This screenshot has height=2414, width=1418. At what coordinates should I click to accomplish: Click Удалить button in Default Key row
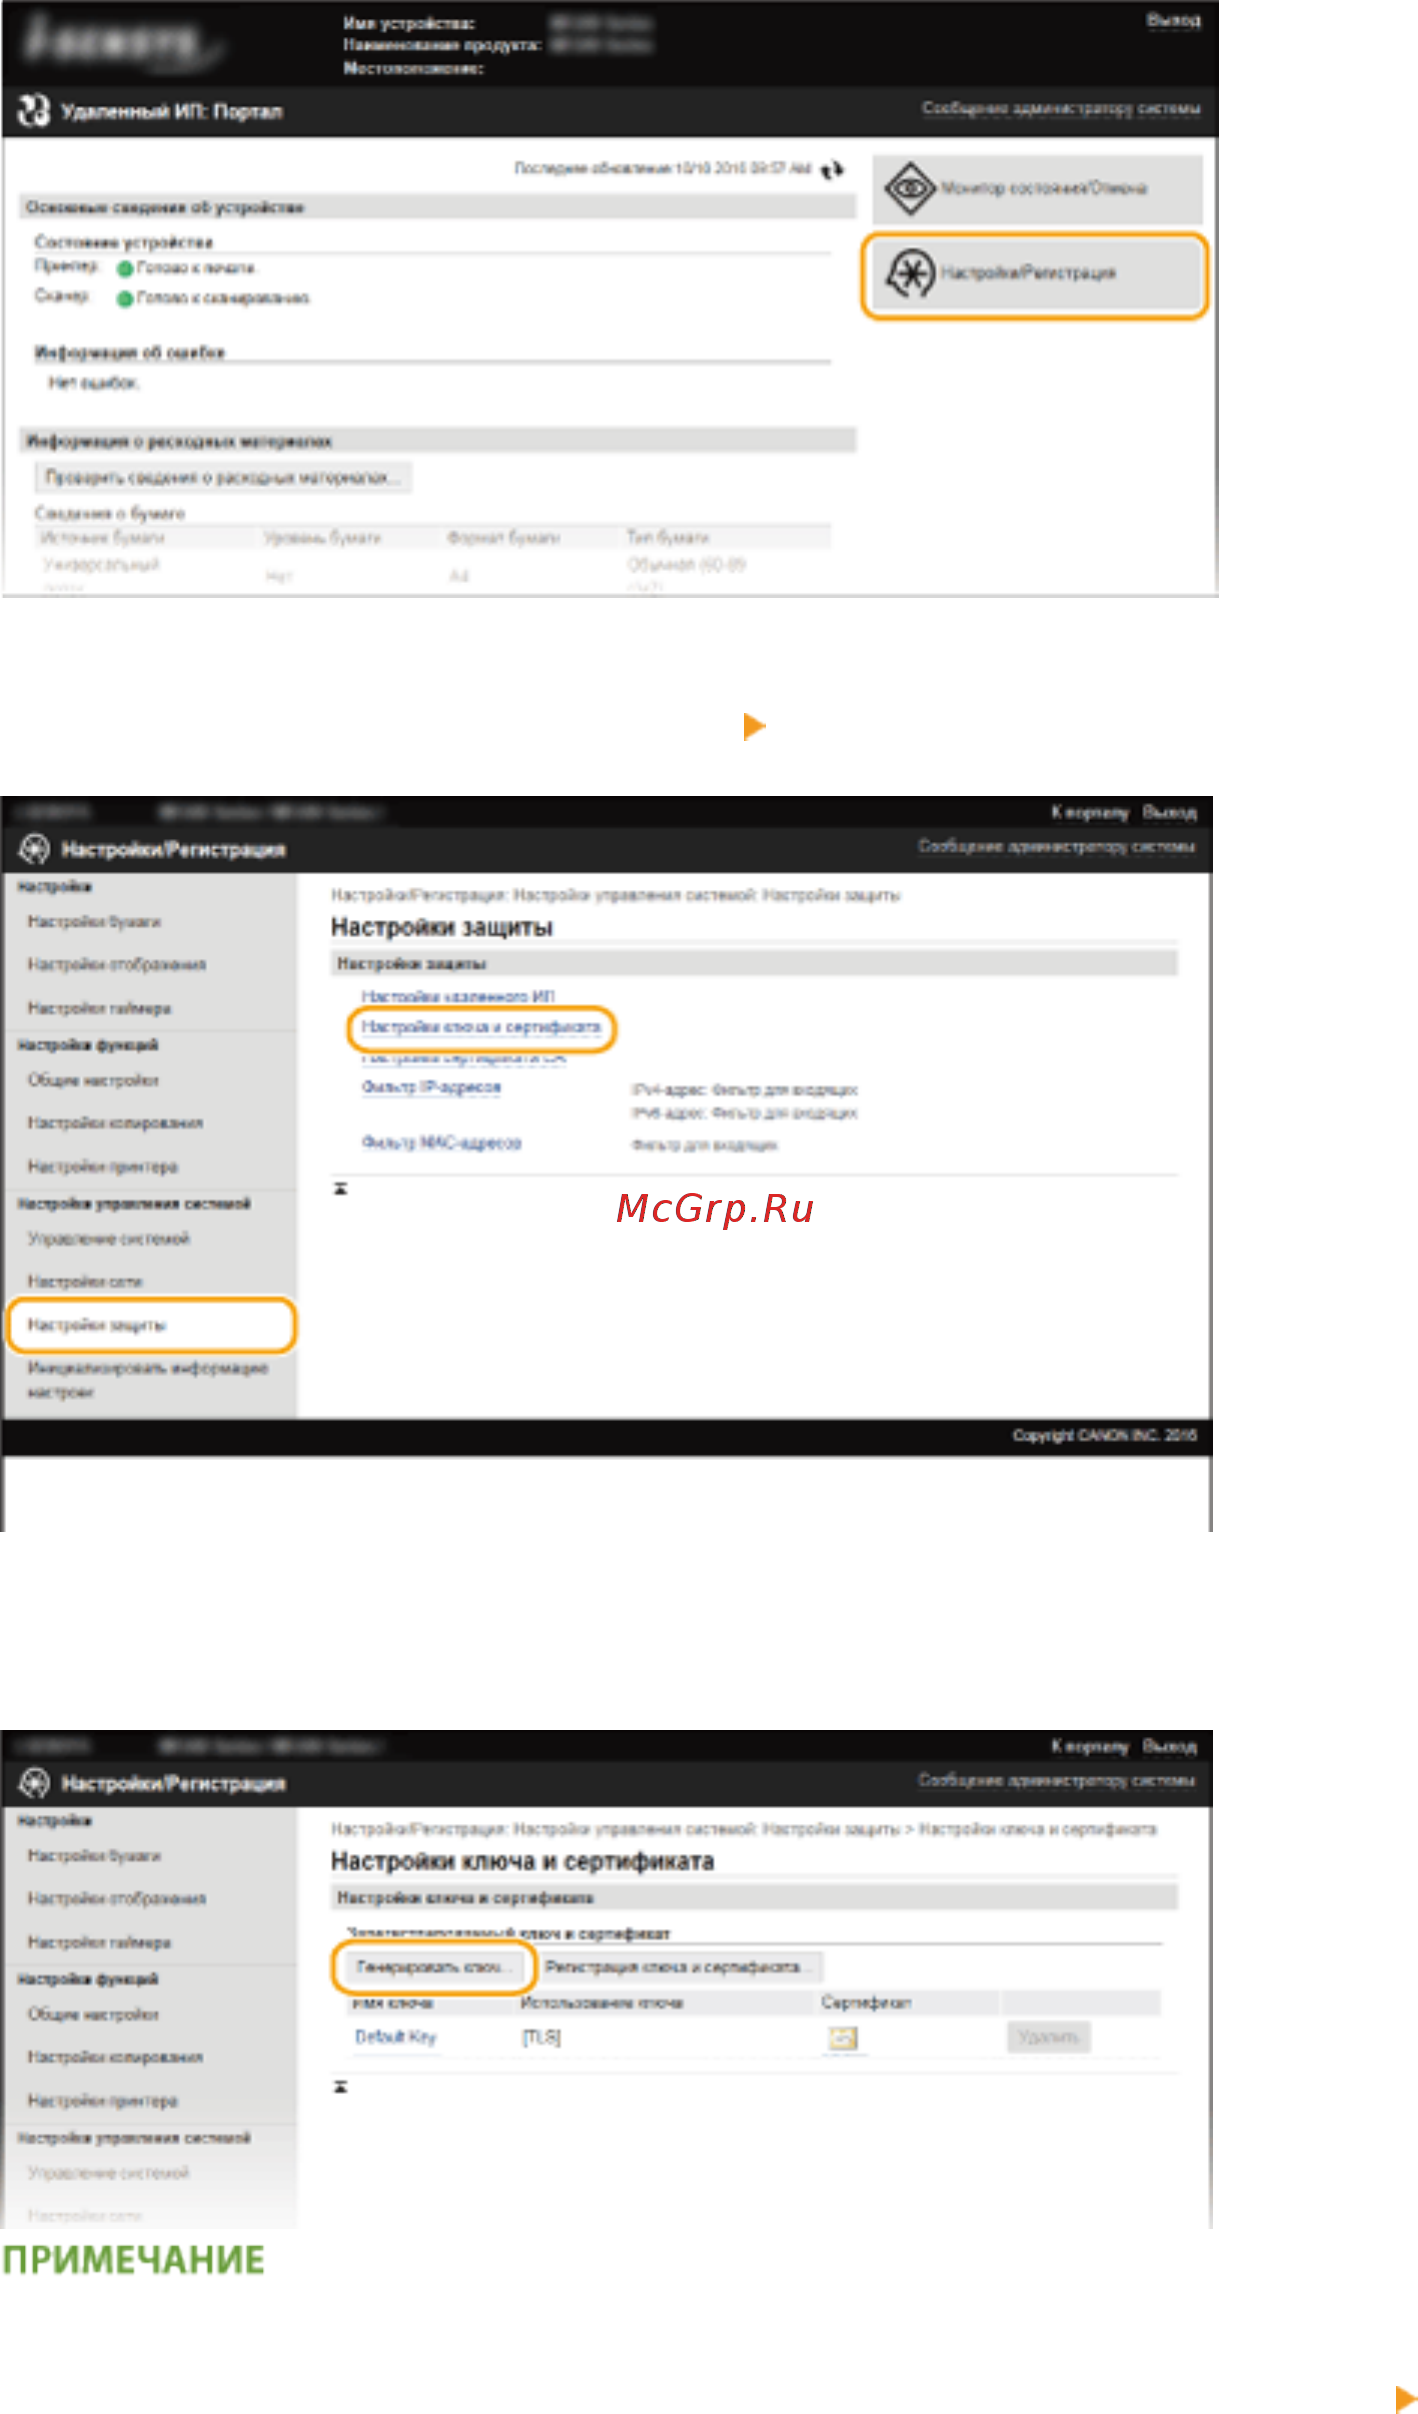tap(1048, 2037)
